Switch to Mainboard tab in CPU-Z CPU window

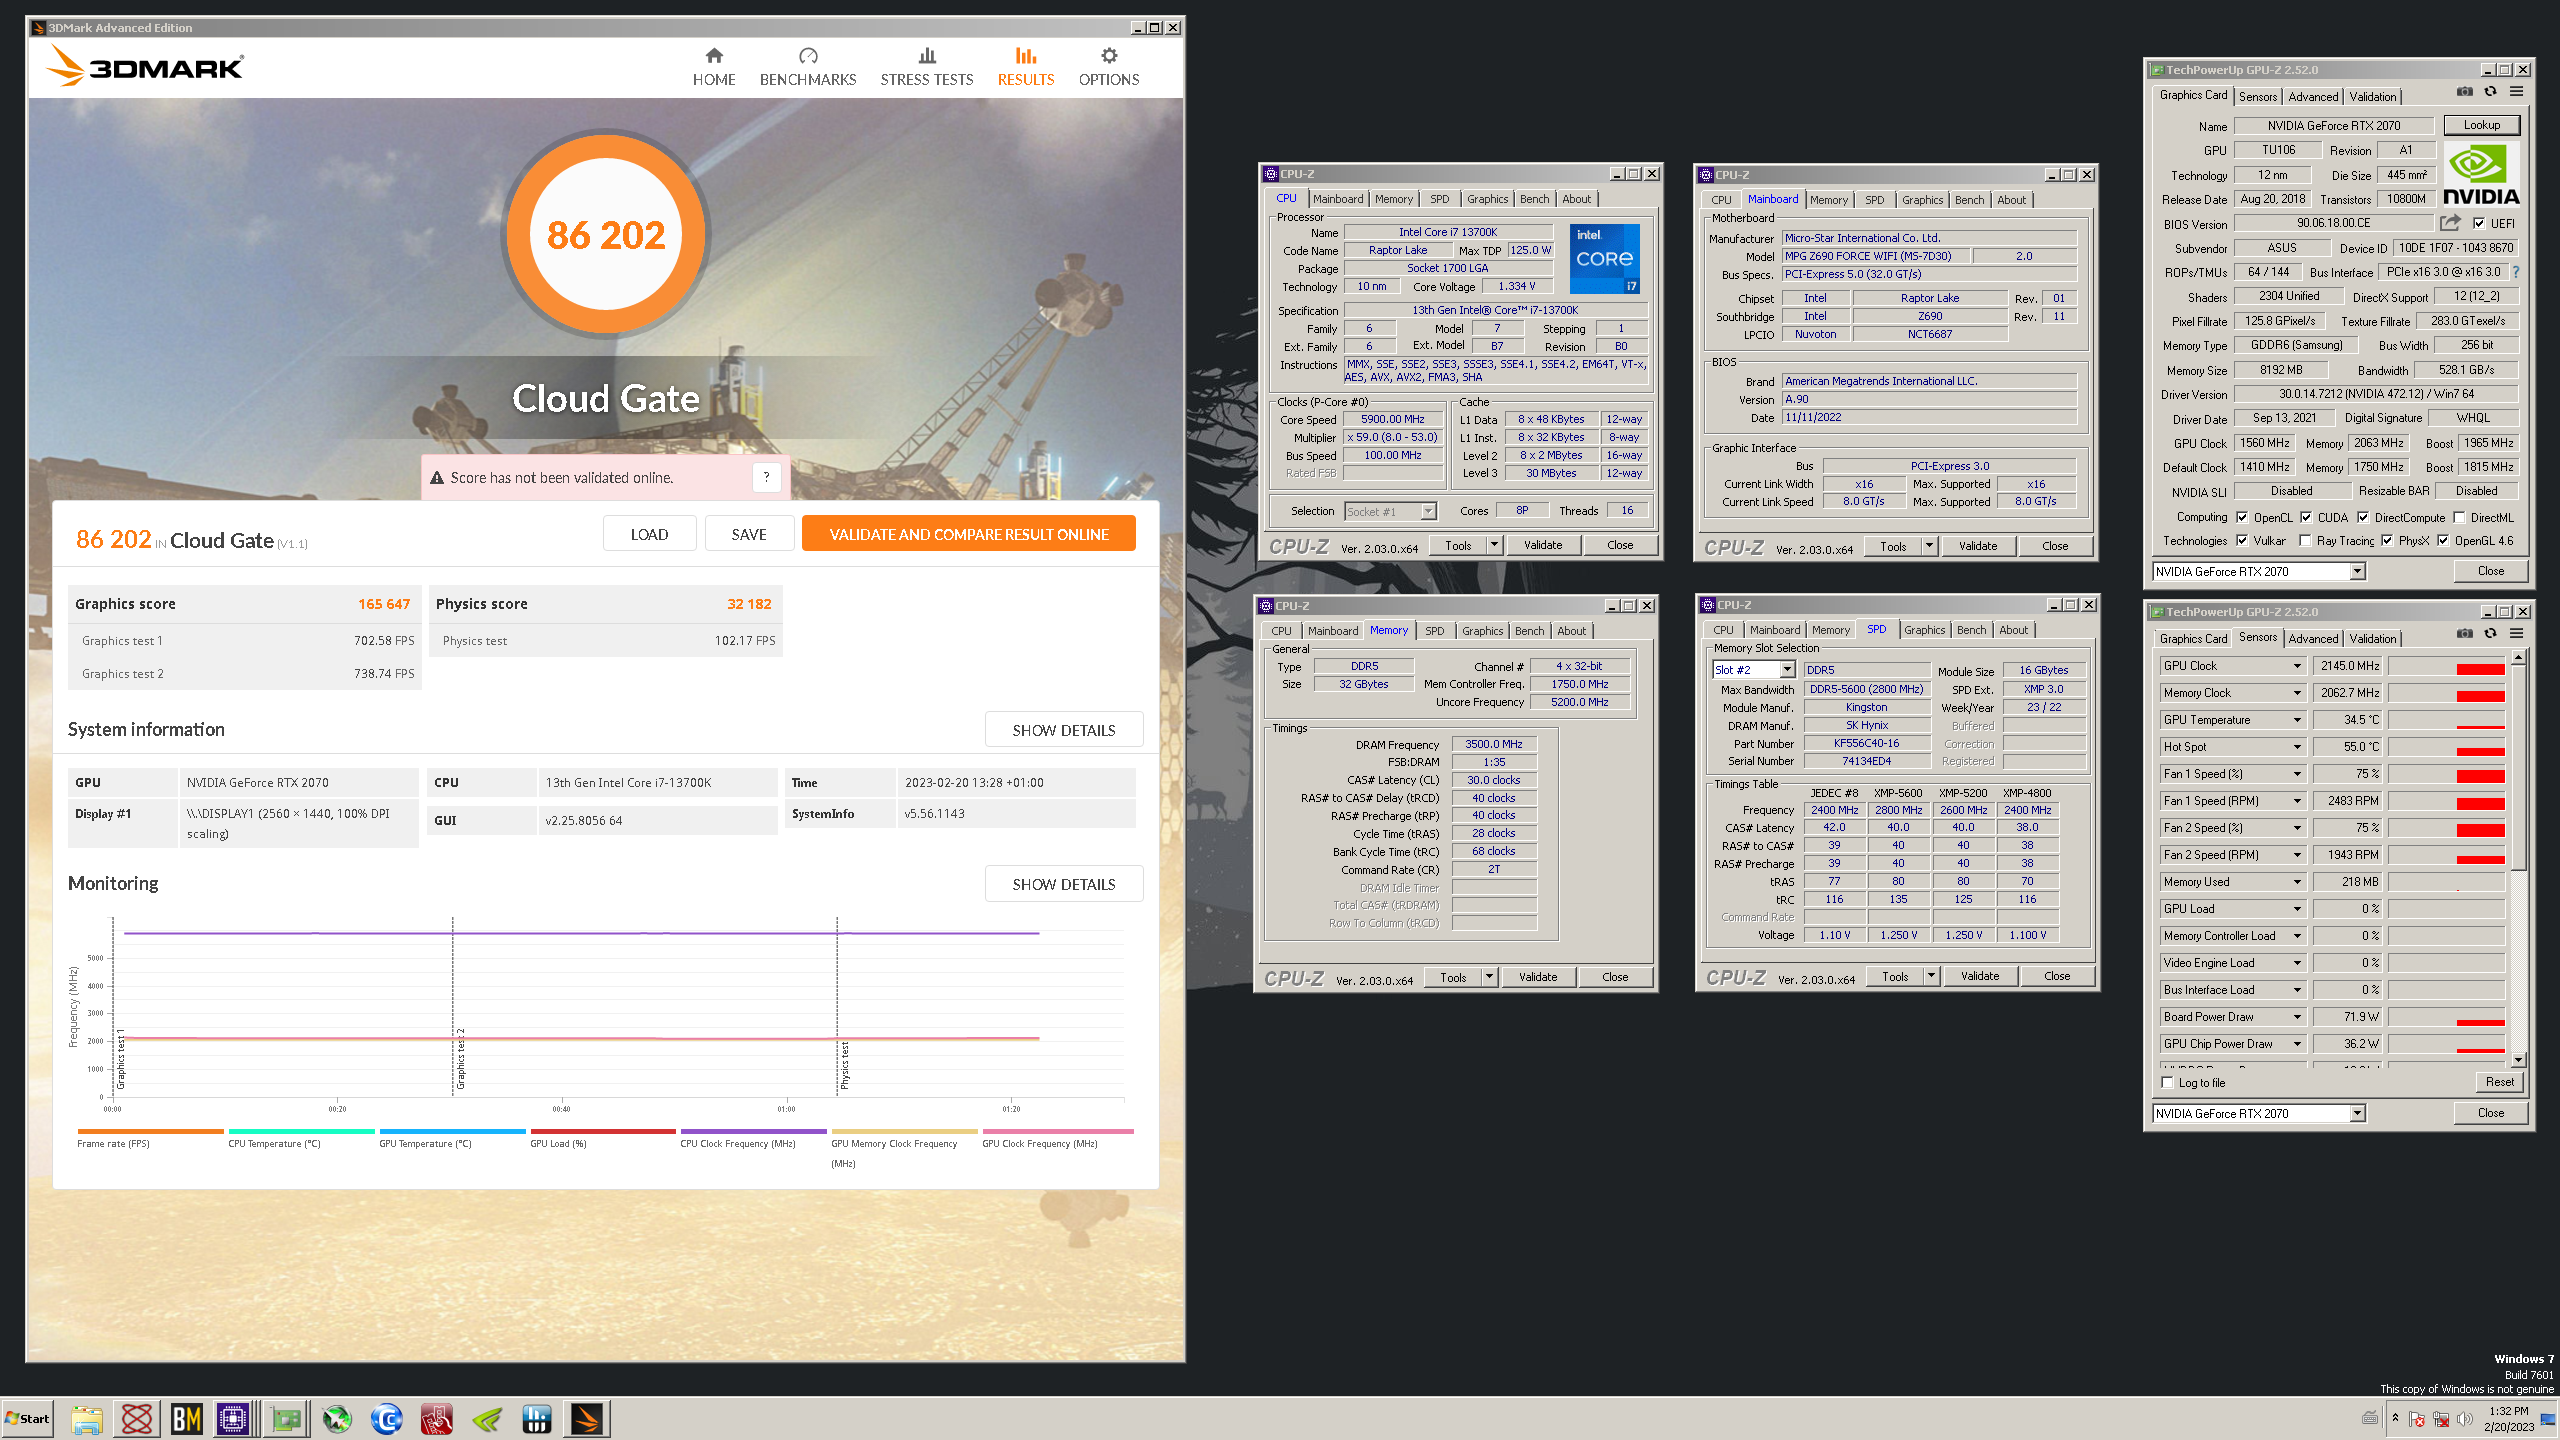coord(1338,199)
